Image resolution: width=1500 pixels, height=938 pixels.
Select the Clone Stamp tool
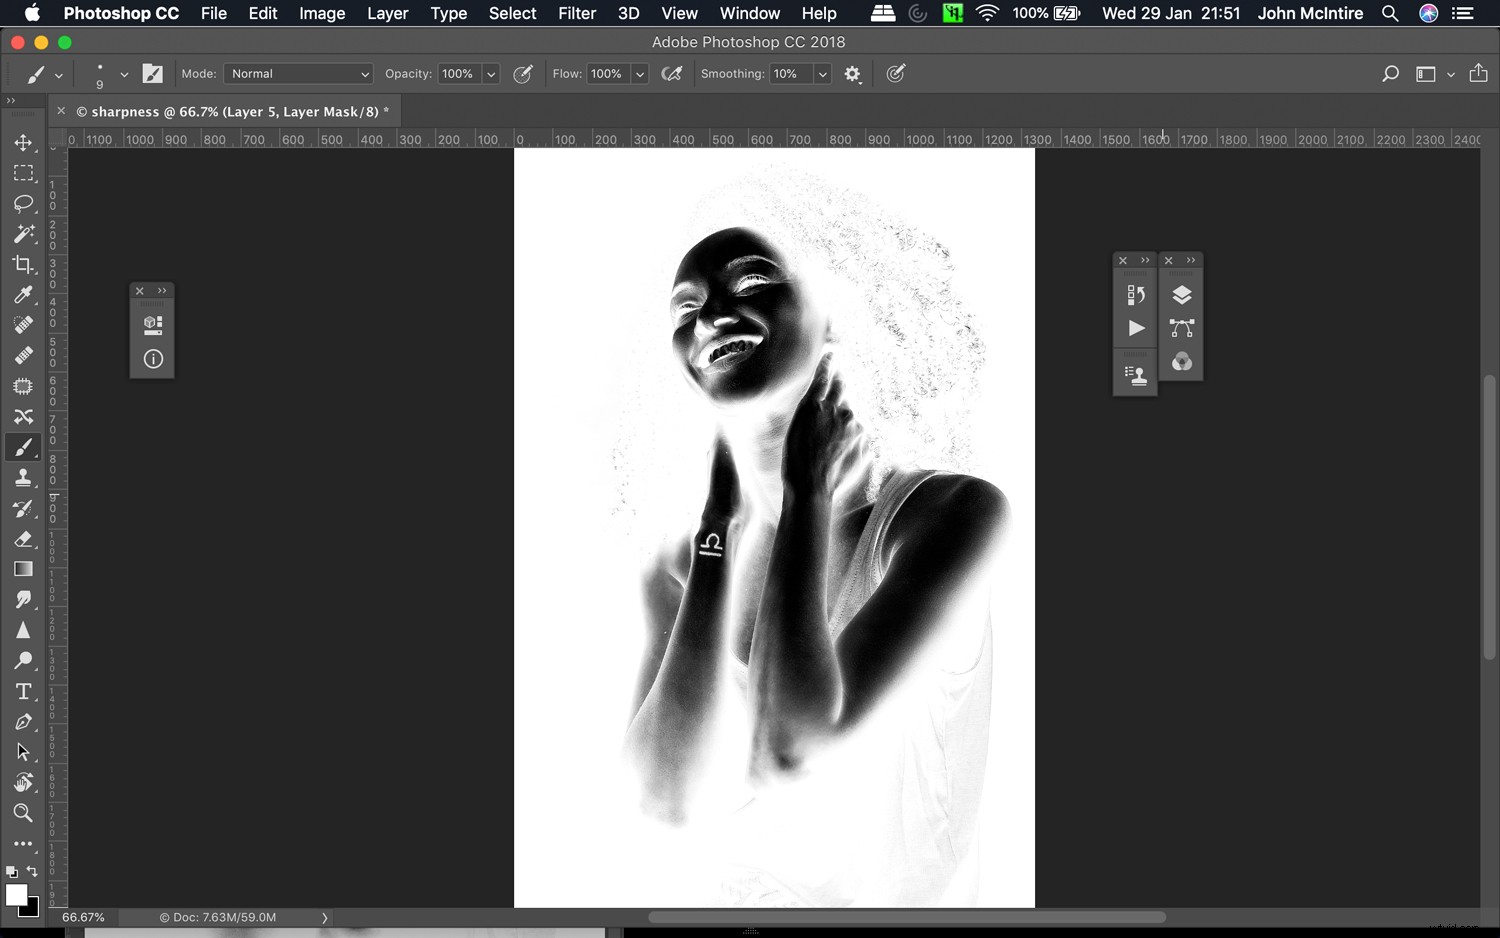pos(24,477)
